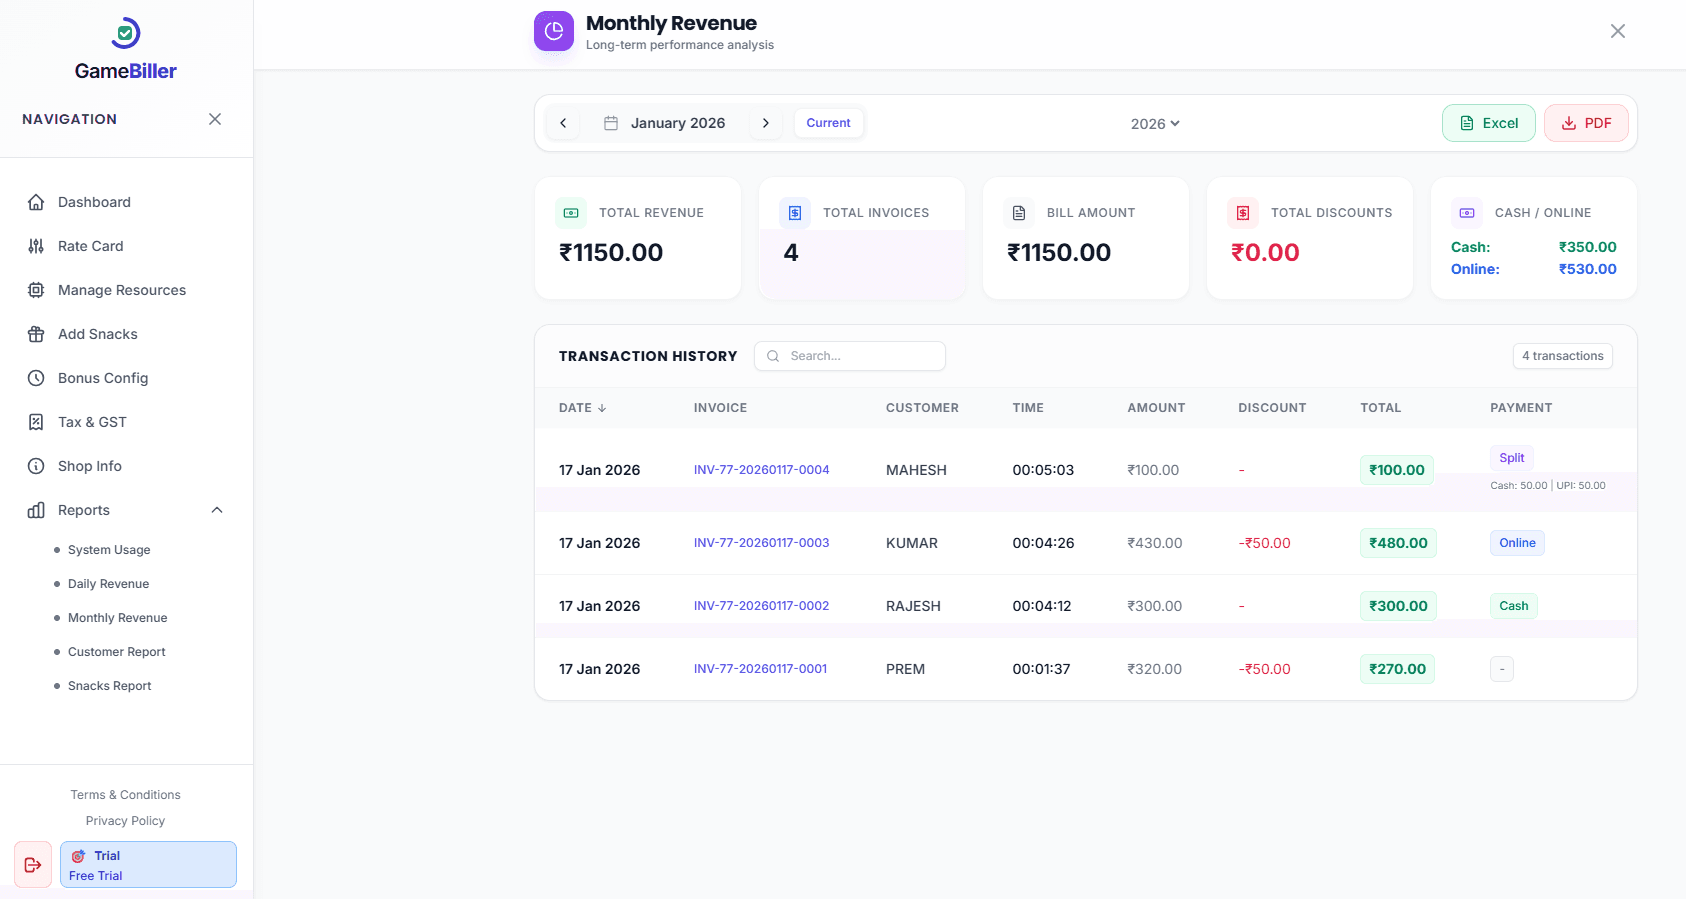
Task: Open Customer Report in sidebar
Action: point(116,652)
